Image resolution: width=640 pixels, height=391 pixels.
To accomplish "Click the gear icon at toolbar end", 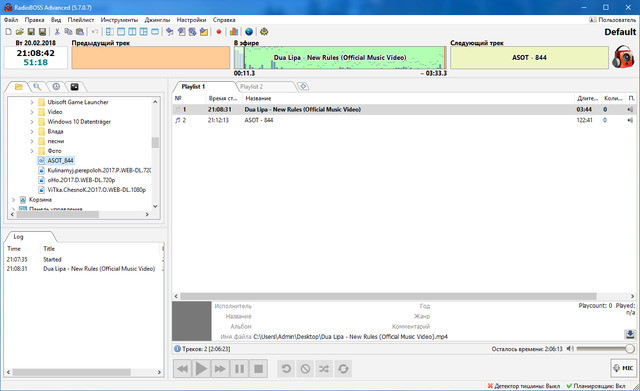I will pyautogui.click(x=264, y=31).
